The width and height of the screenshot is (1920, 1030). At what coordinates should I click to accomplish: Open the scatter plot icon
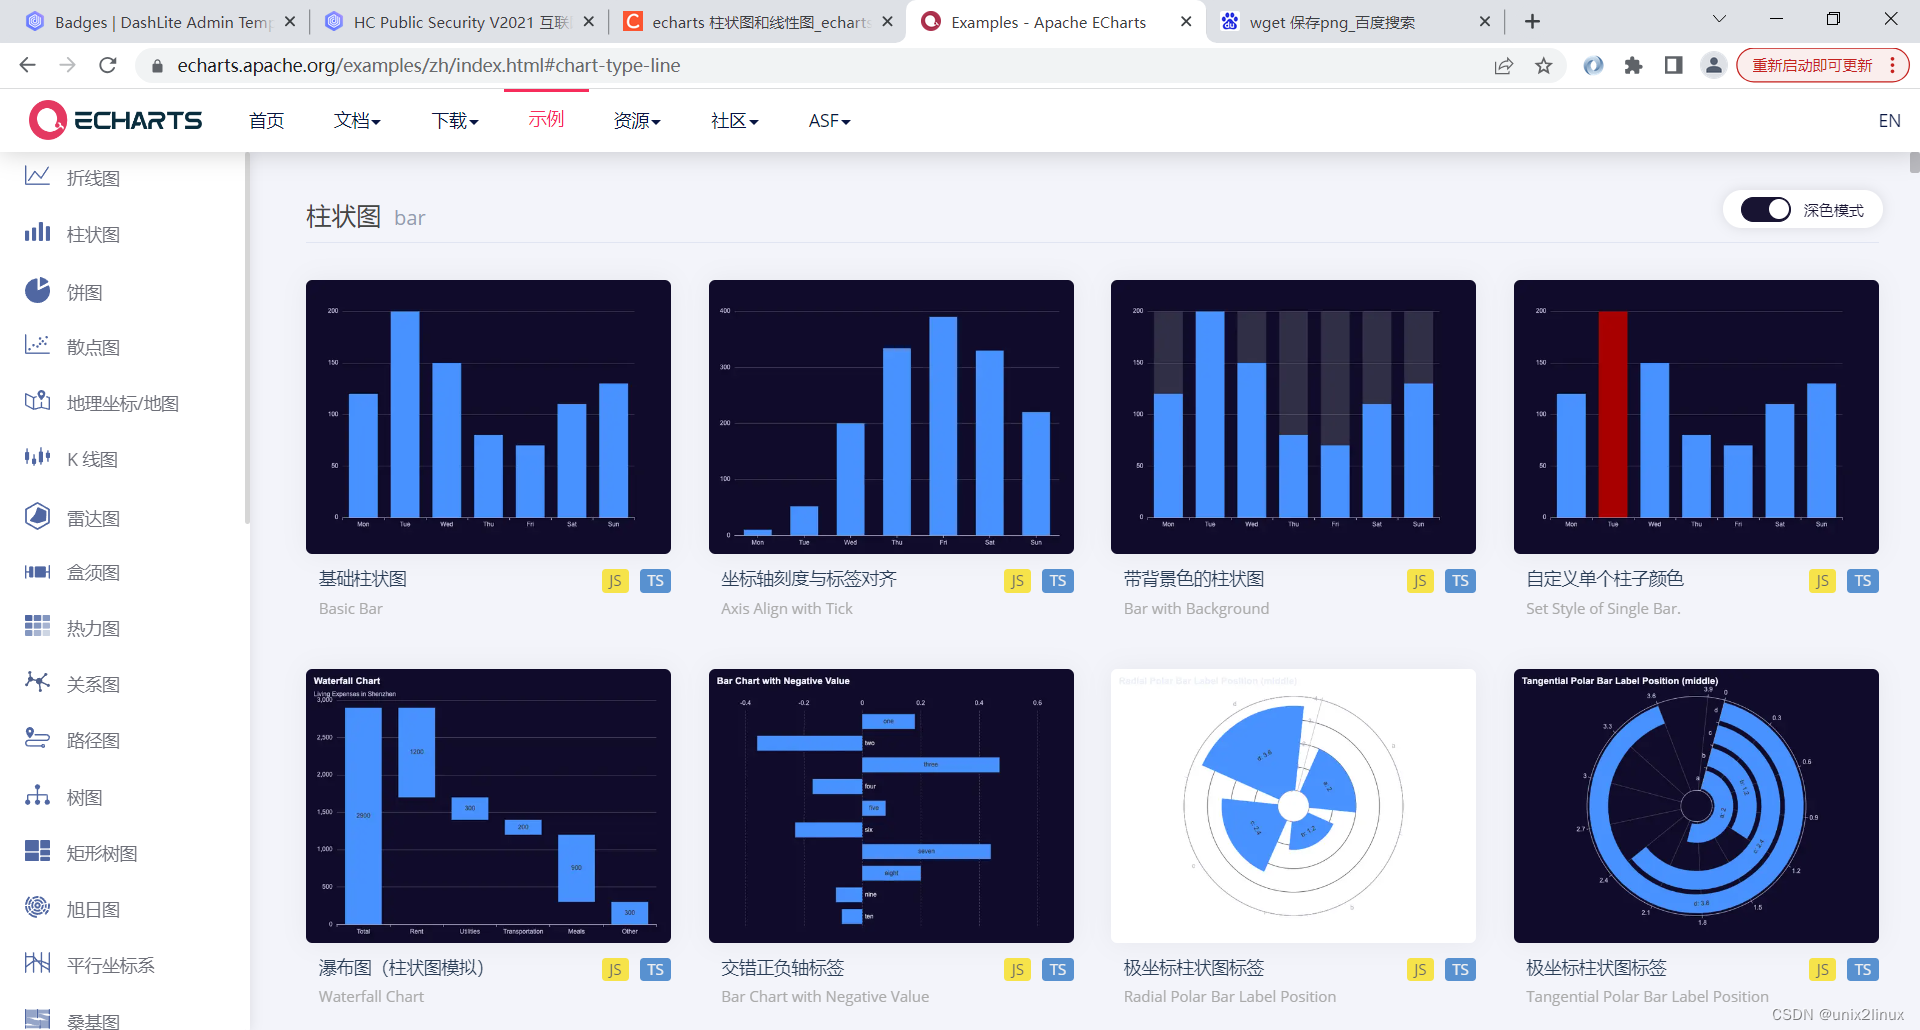[37, 345]
